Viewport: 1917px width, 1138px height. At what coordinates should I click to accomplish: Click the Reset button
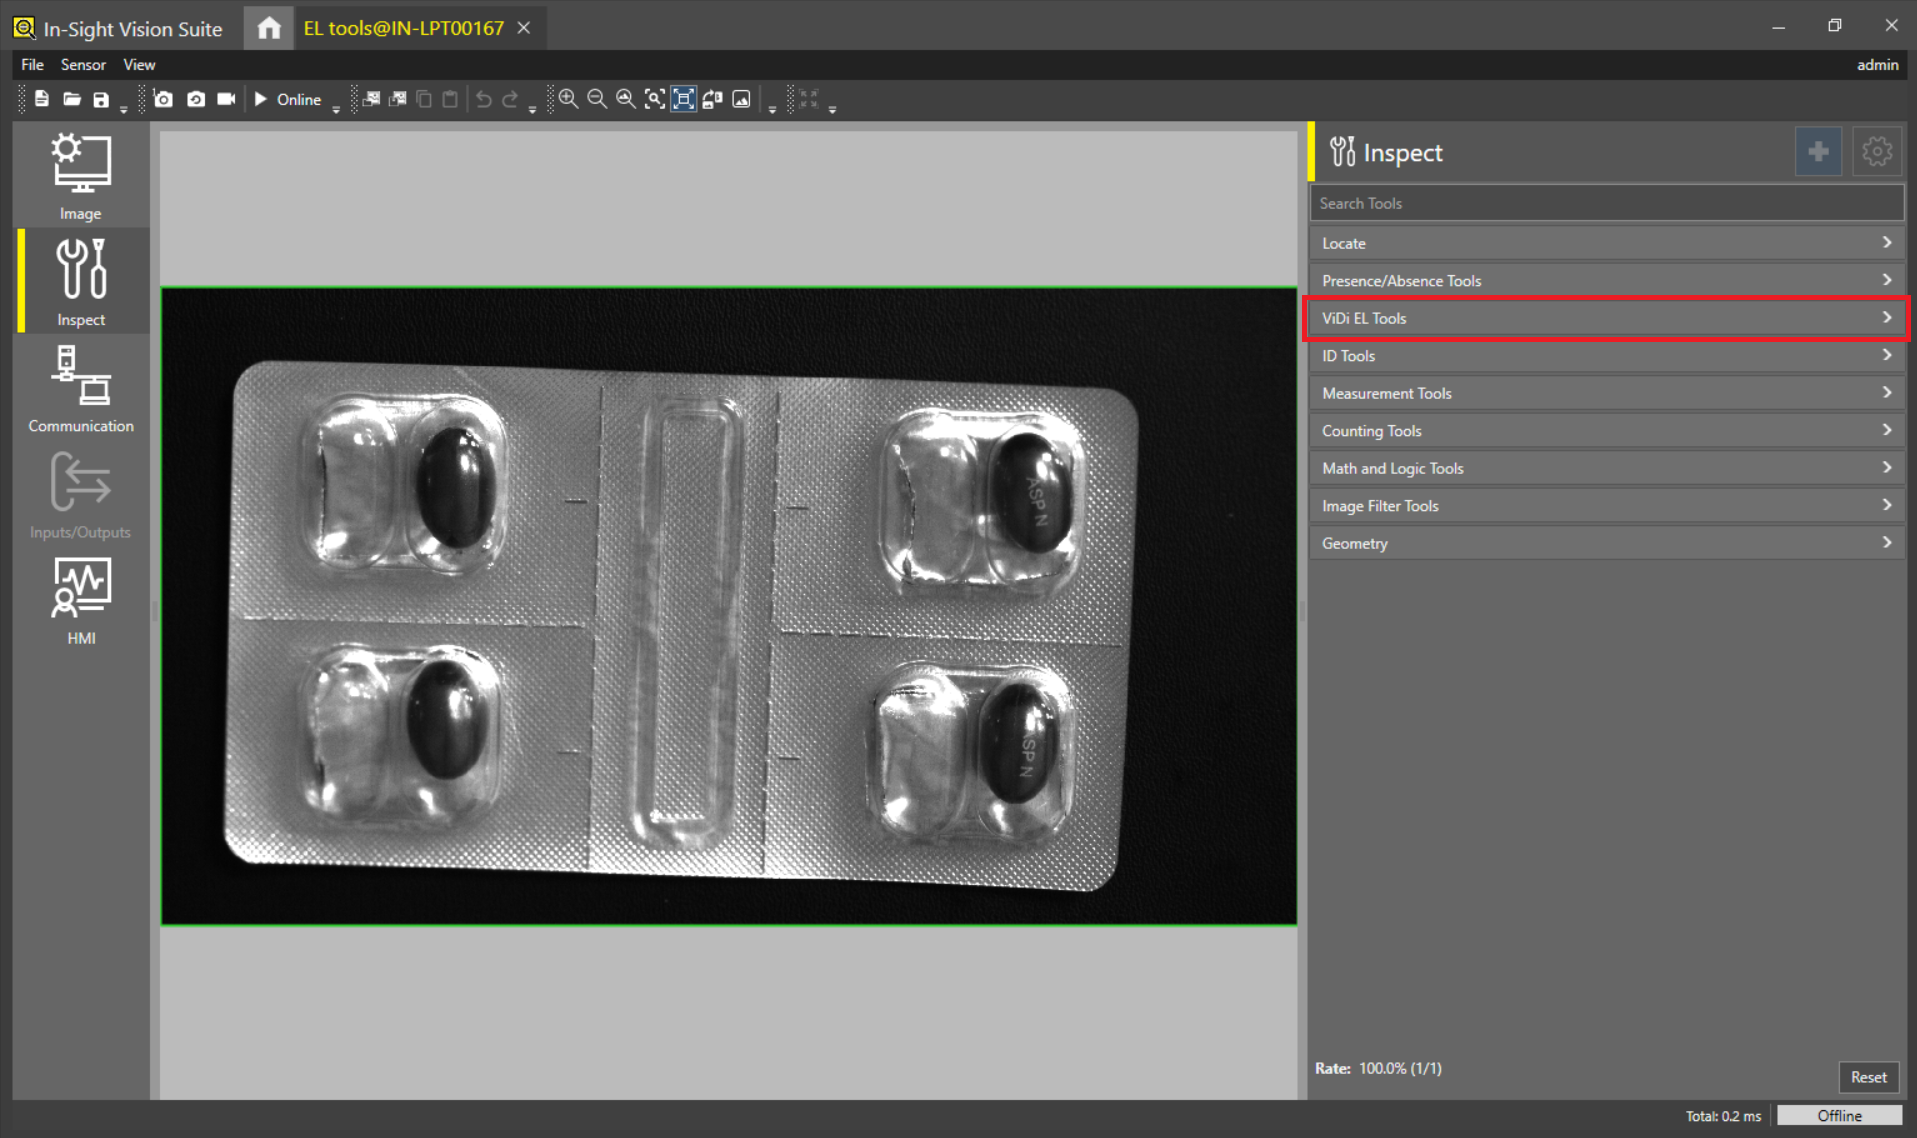(x=1868, y=1077)
